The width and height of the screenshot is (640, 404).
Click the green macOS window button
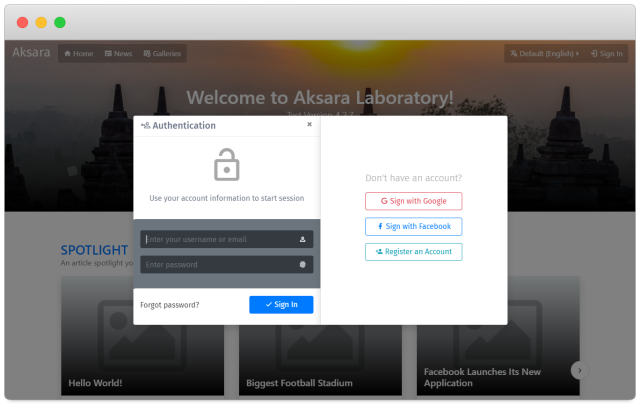tap(60, 22)
